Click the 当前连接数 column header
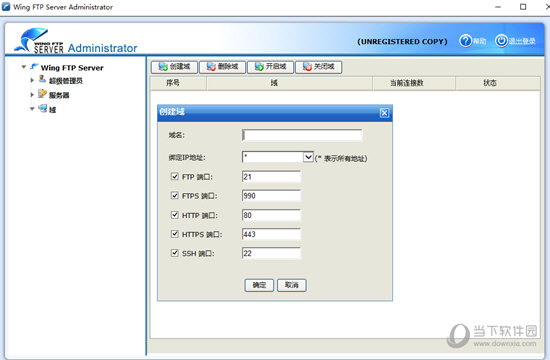 (414, 83)
